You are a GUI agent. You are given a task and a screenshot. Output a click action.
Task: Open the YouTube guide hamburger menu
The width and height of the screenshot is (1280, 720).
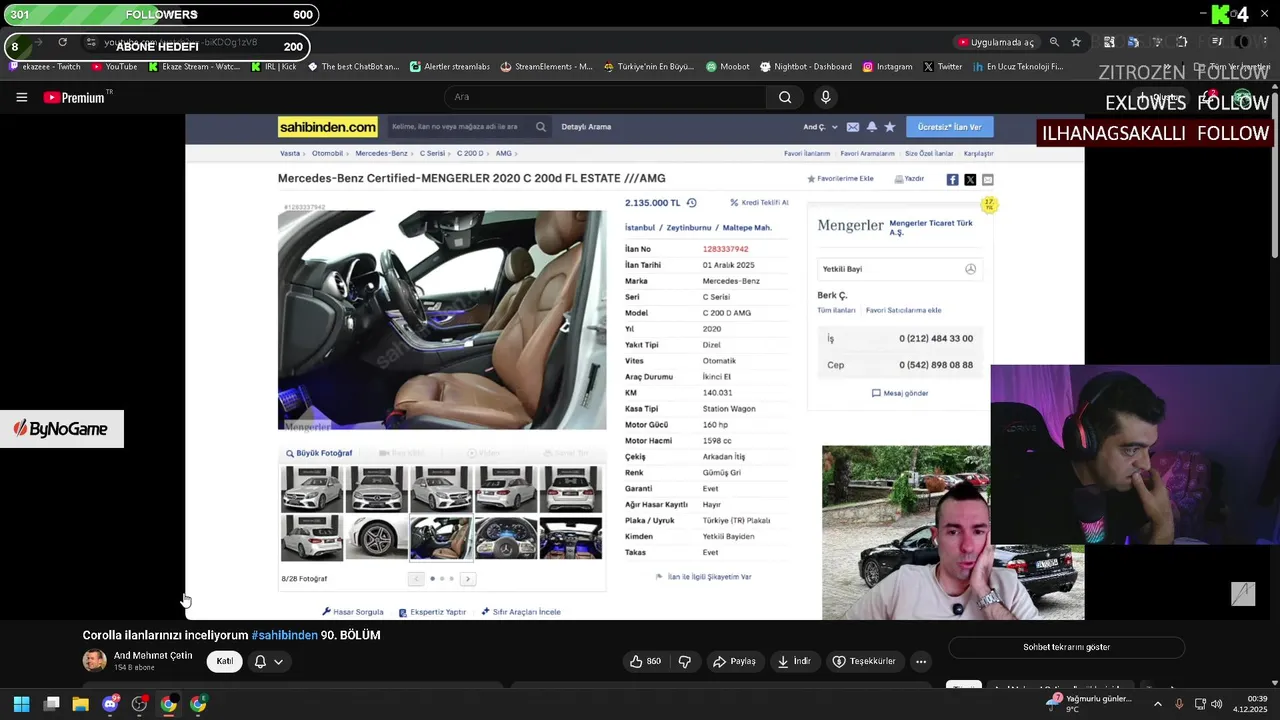point(21,97)
